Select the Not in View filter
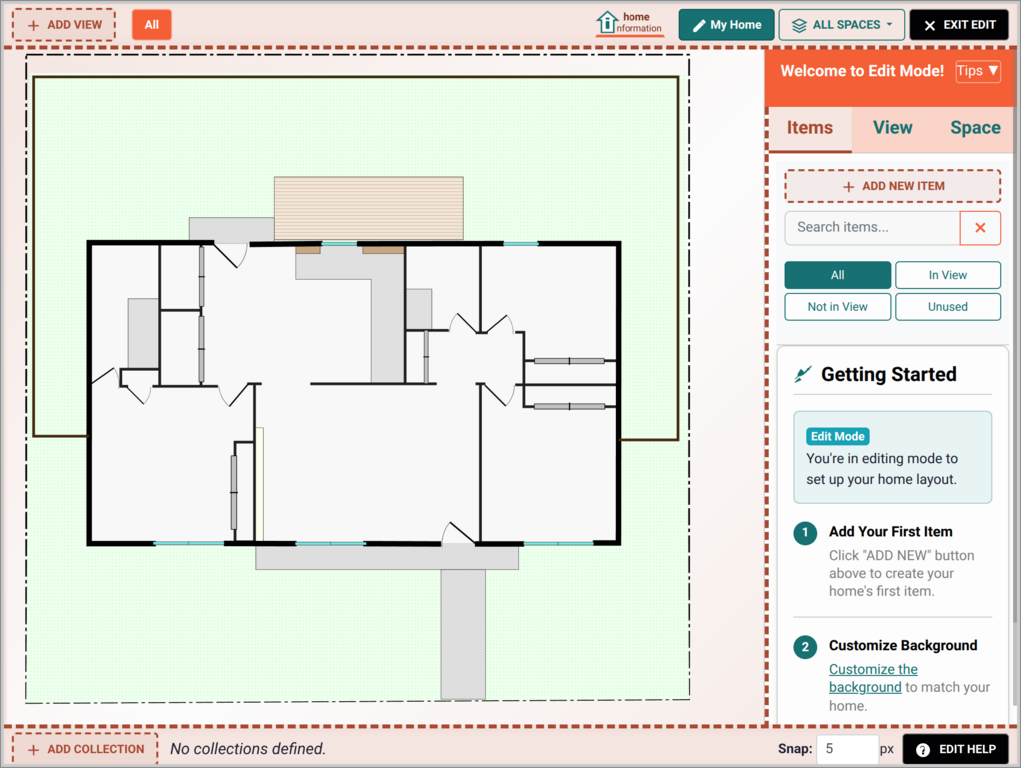The height and width of the screenshot is (768, 1021). click(837, 307)
